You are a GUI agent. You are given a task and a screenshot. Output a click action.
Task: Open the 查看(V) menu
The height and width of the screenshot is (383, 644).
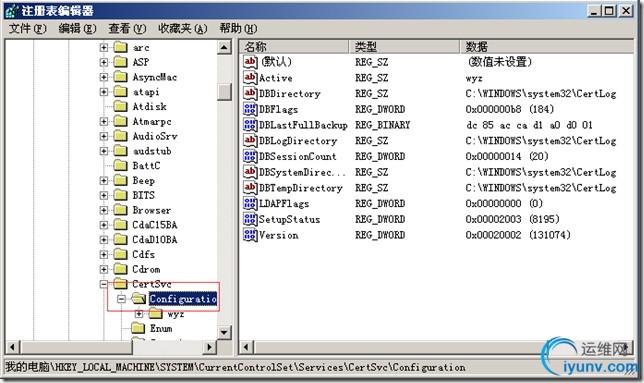[127, 28]
